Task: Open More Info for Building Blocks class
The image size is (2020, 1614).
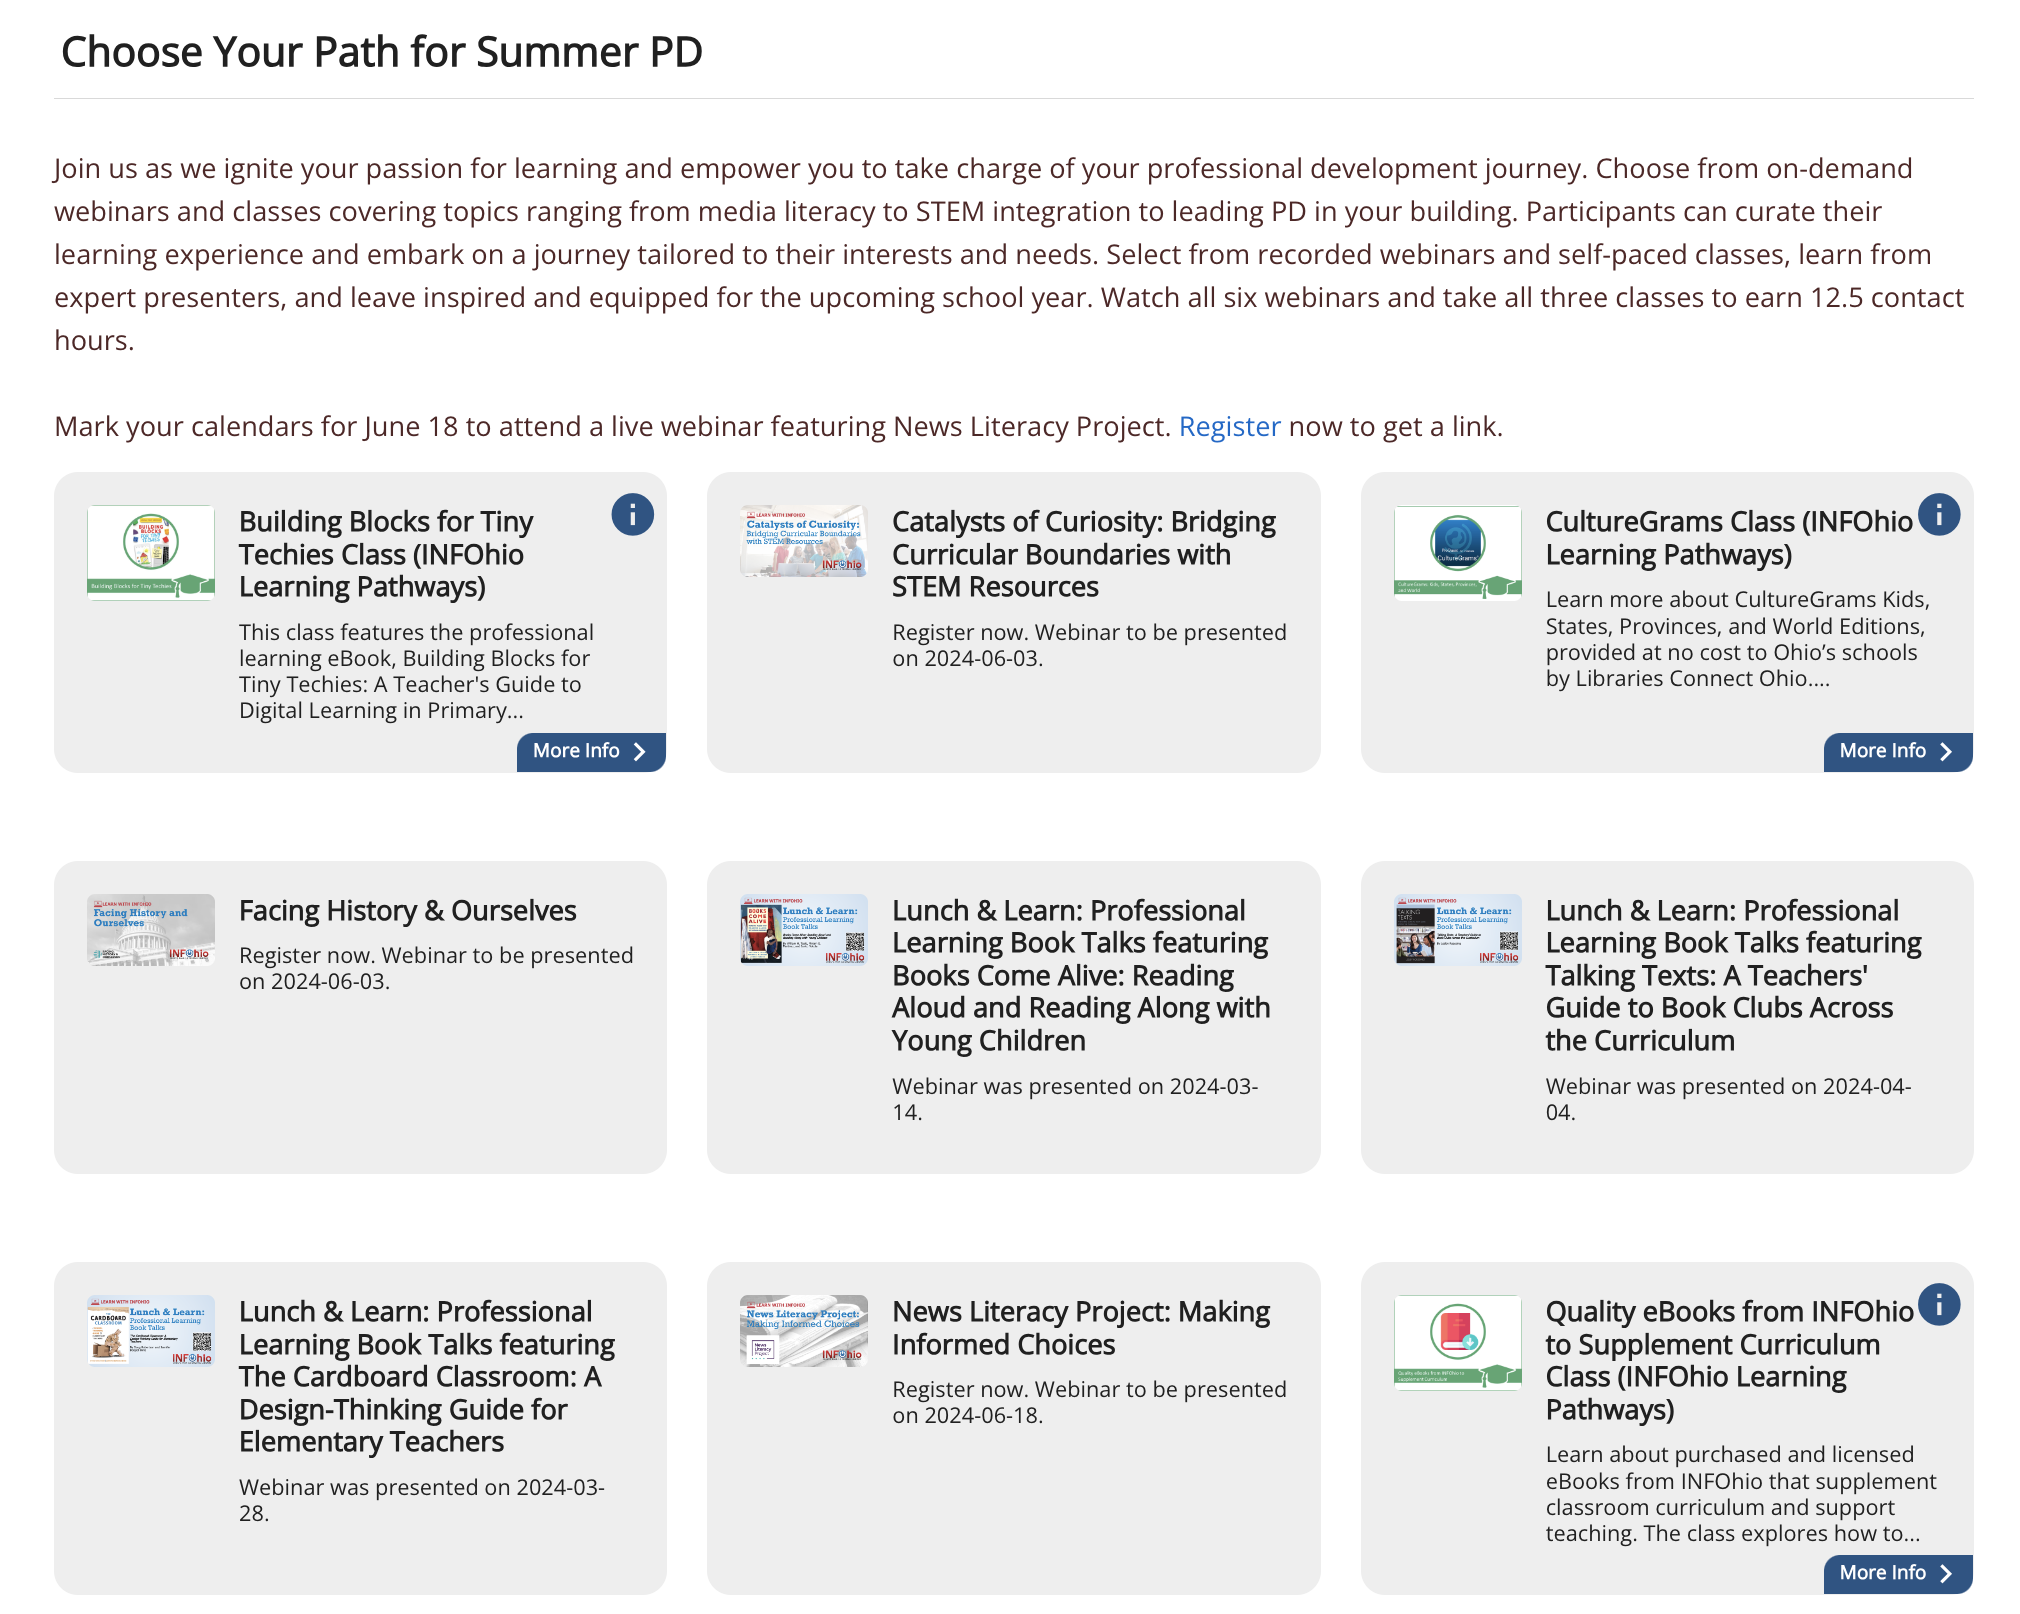Action: [591, 752]
